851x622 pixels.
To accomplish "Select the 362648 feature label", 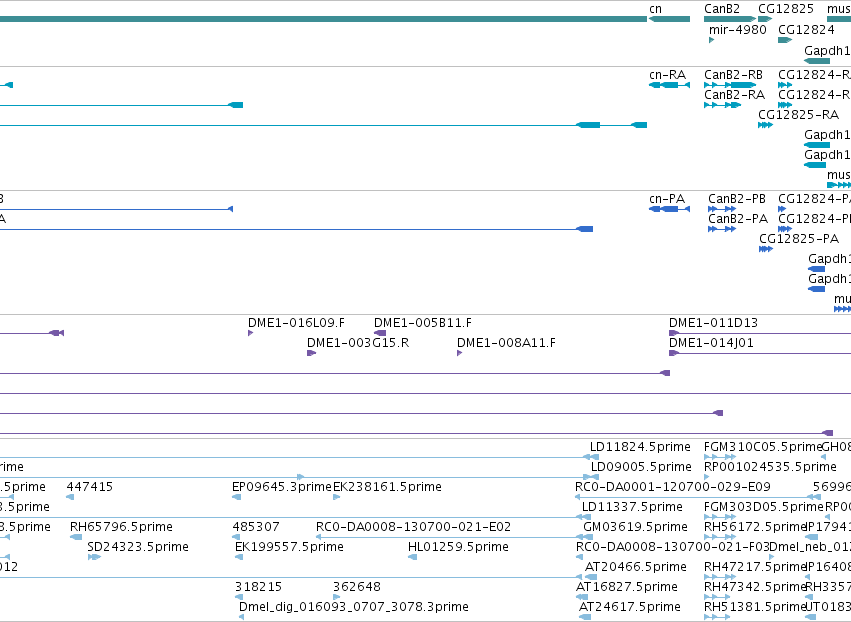I will pos(357,587).
